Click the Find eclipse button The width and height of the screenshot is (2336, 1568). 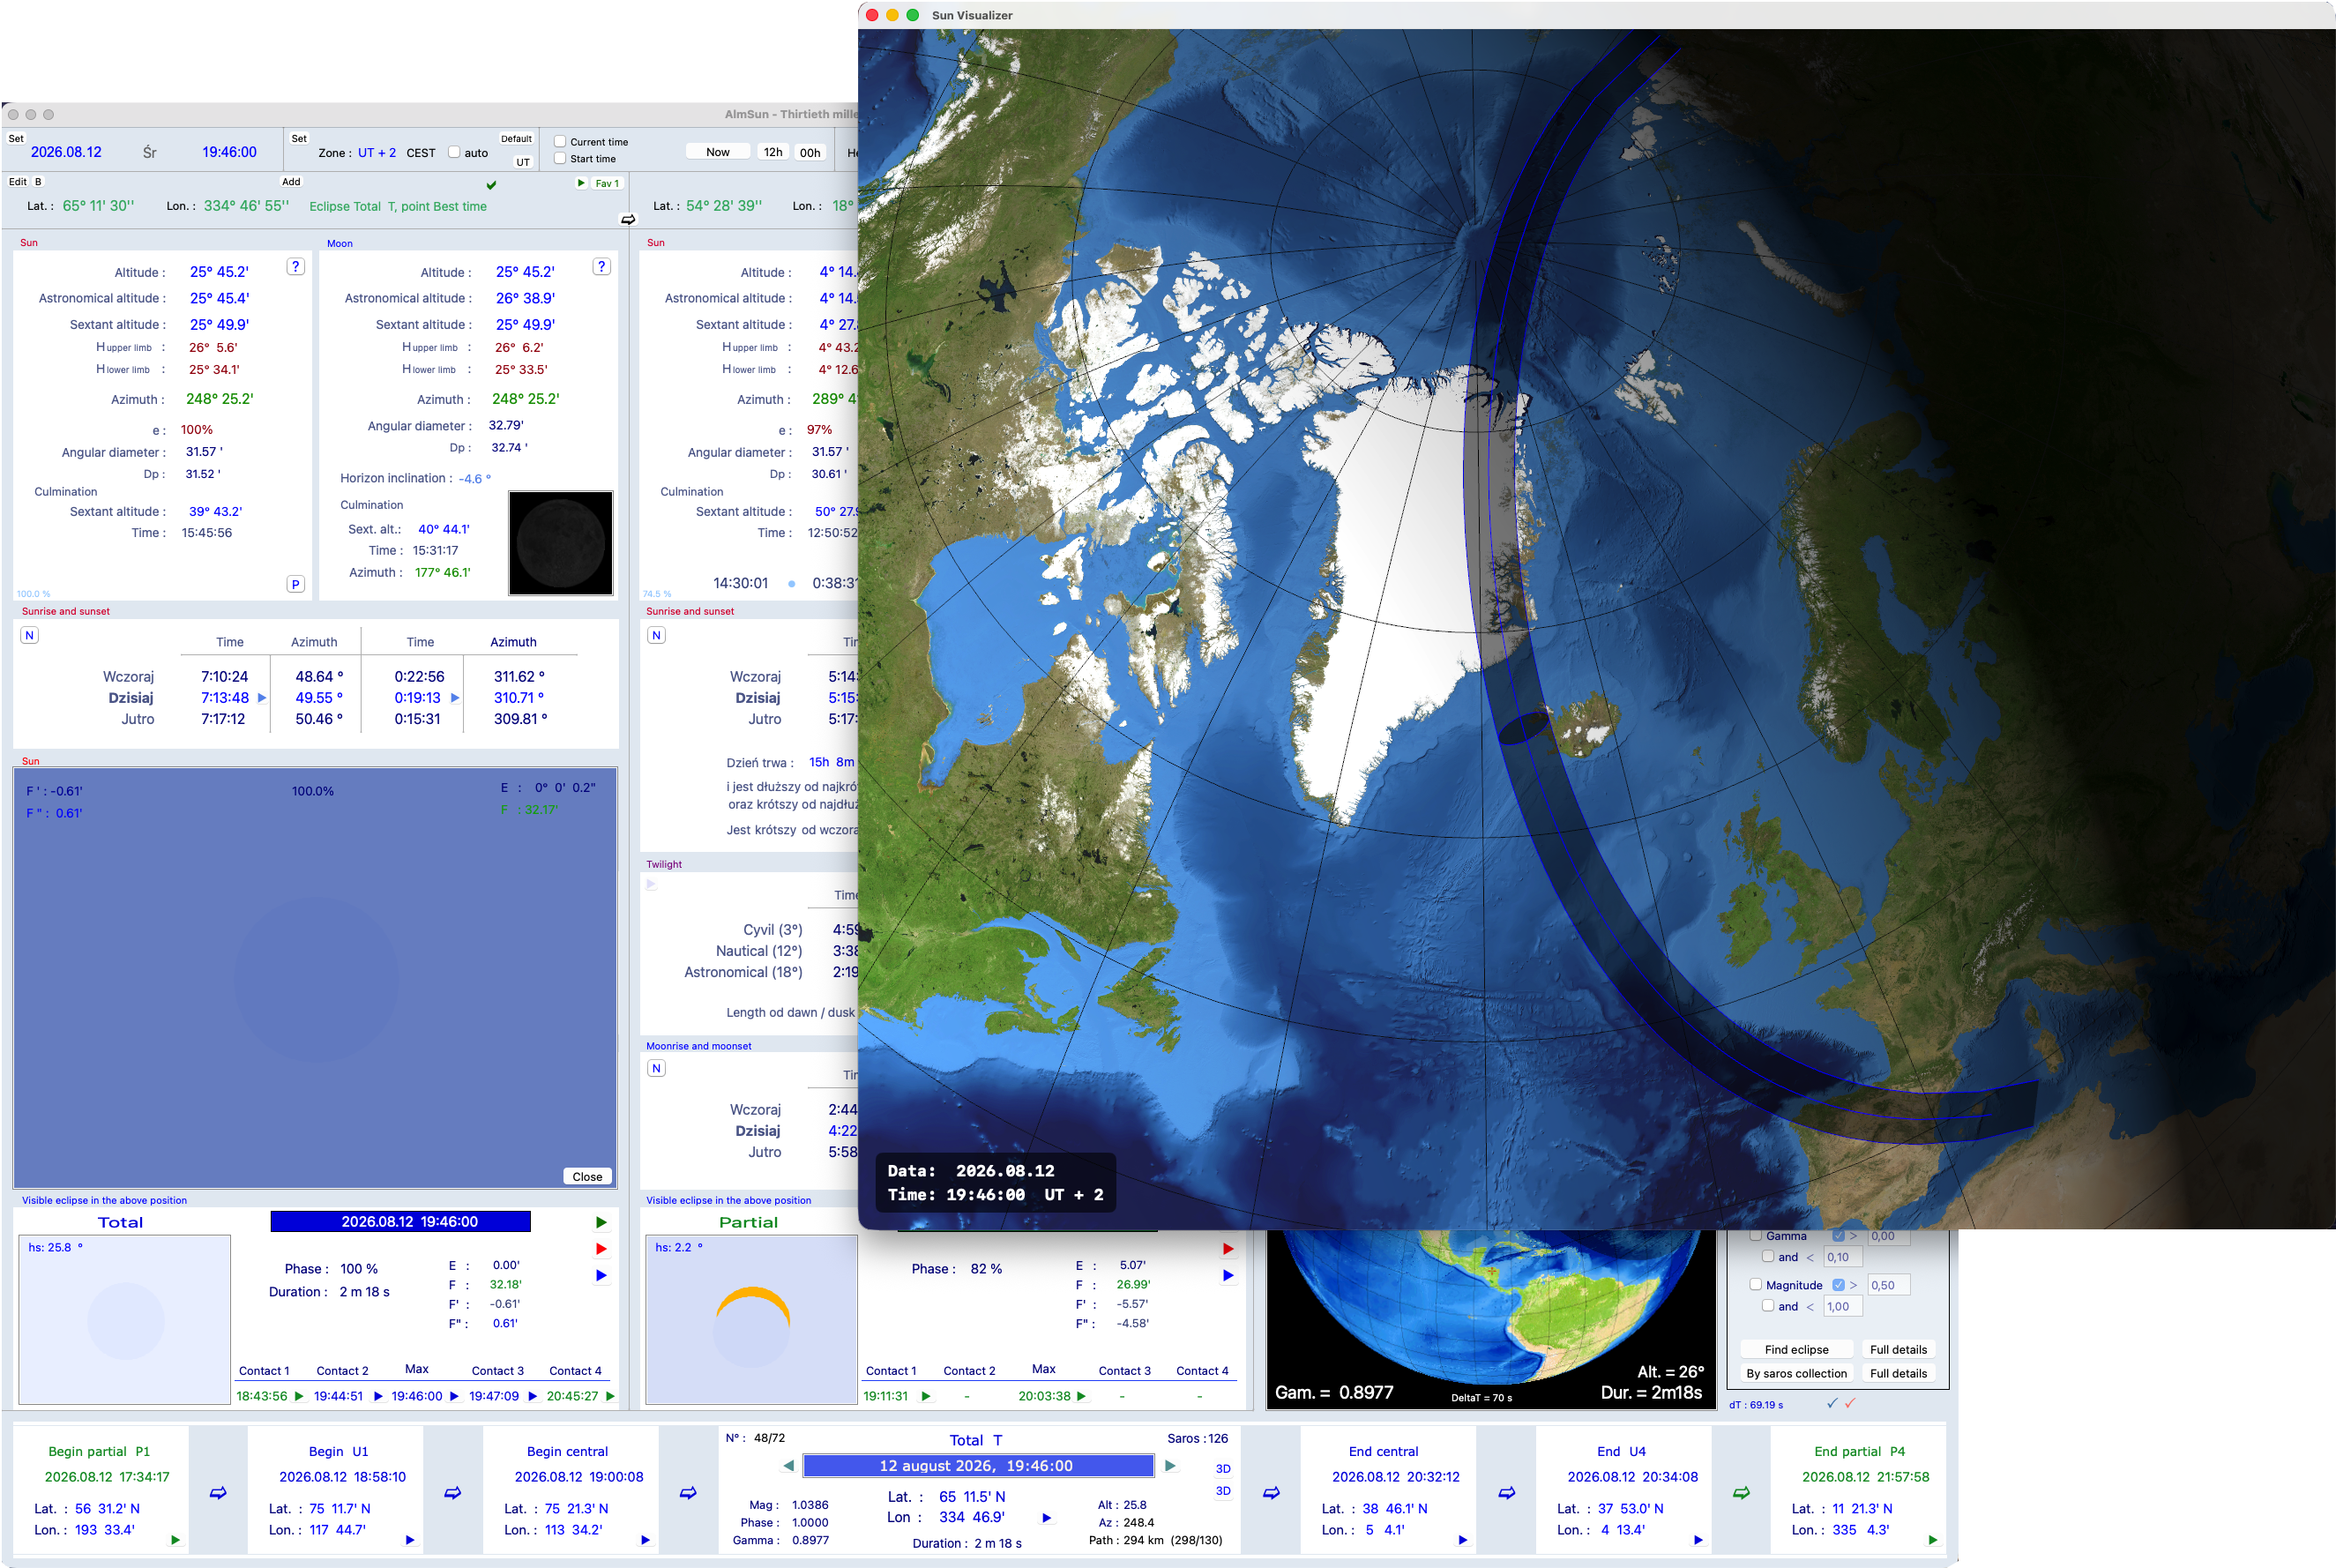click(1796, 1349)
